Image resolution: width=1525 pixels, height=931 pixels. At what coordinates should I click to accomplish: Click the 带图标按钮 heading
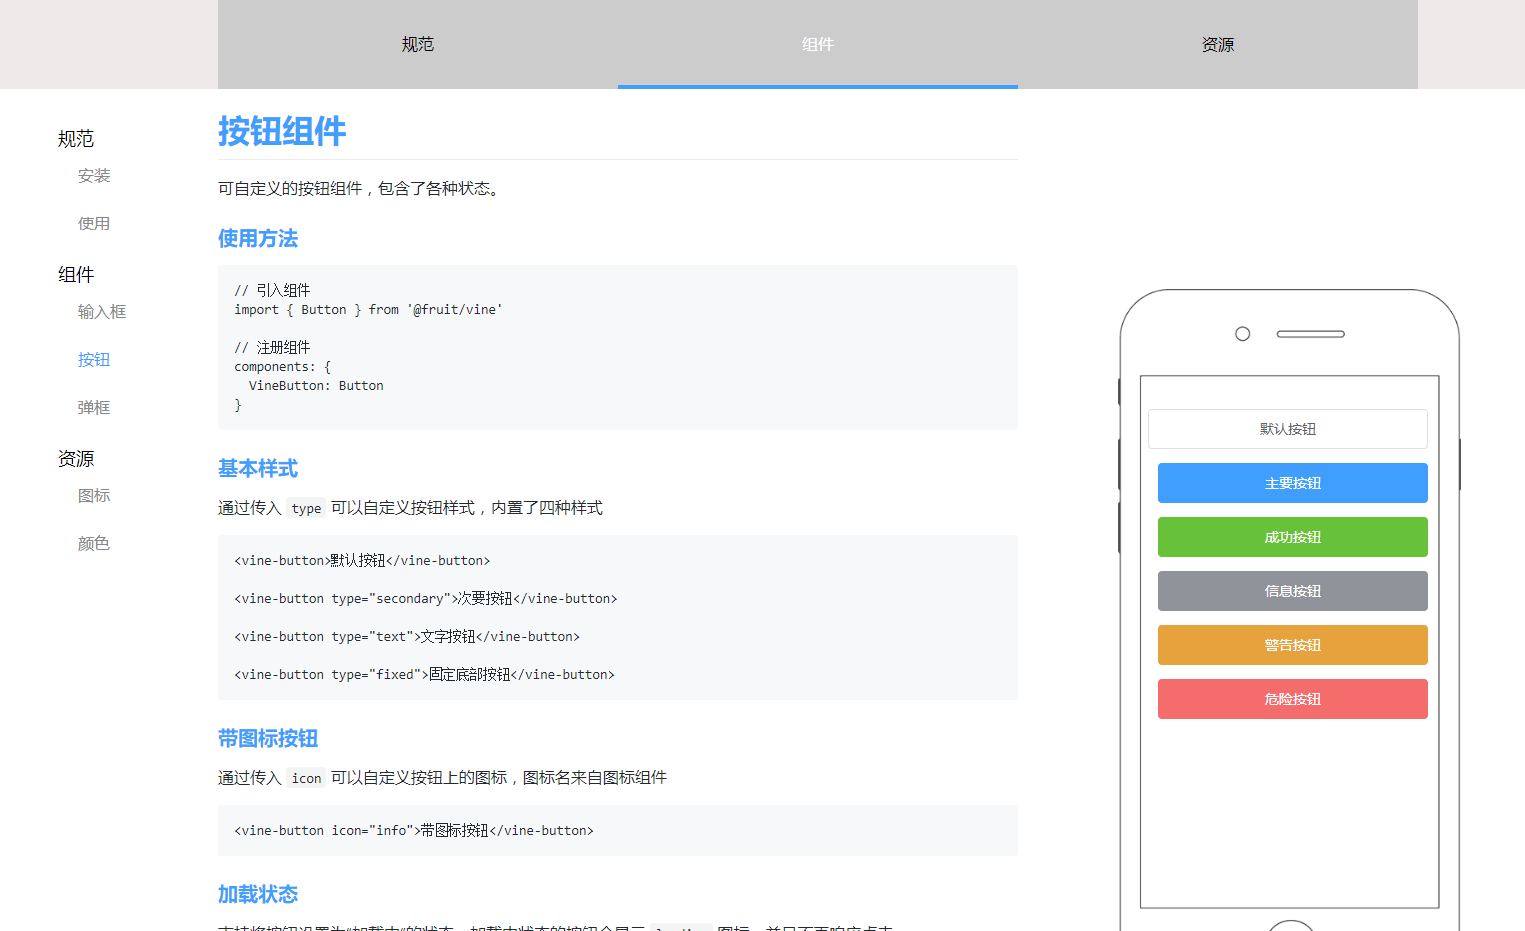pos(268,738)
